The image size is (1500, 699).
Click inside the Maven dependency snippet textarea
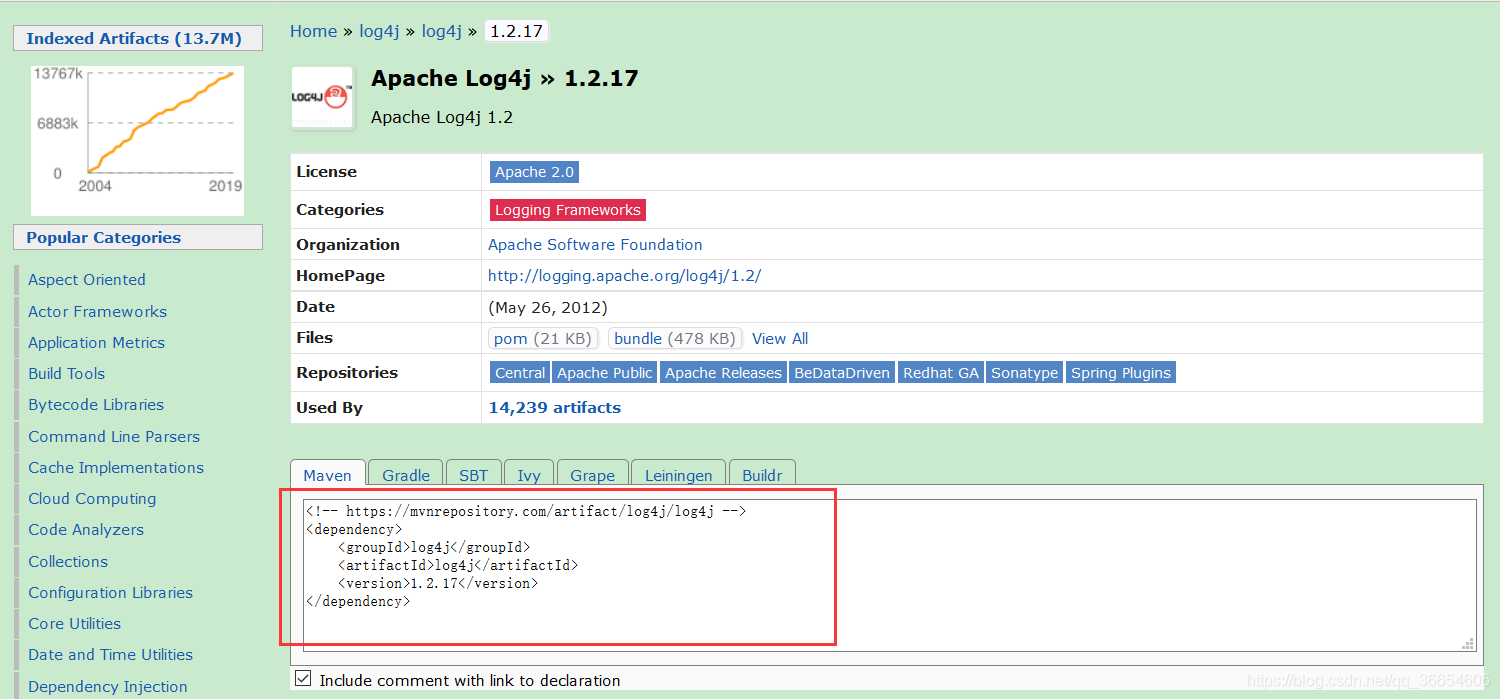890,575
